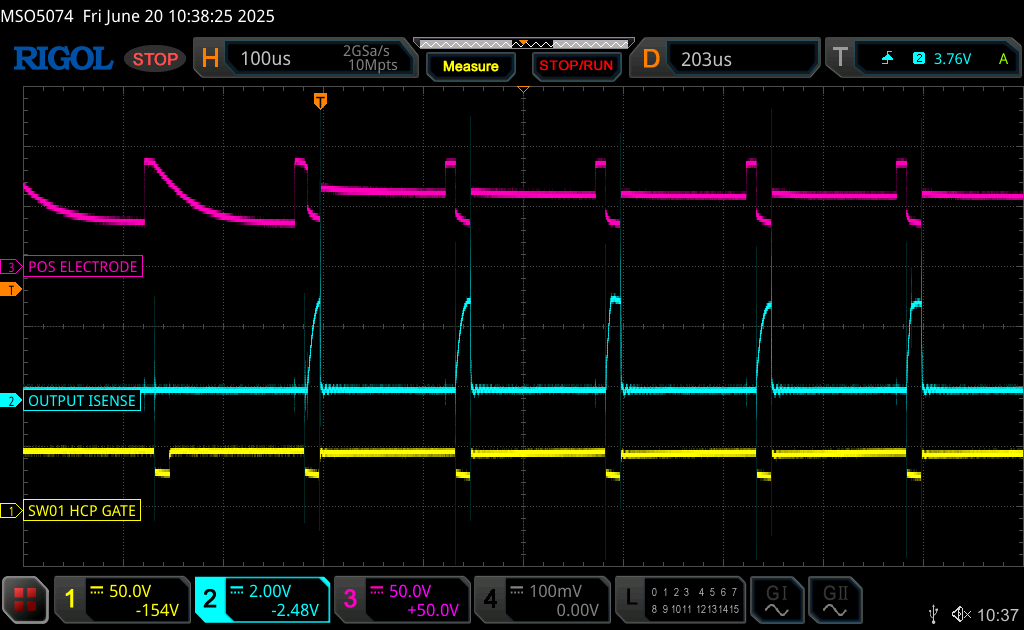The image size is (1024, 630).
Task: Enable channel 4 with the gray 4 button
Action: pos(490,599)
